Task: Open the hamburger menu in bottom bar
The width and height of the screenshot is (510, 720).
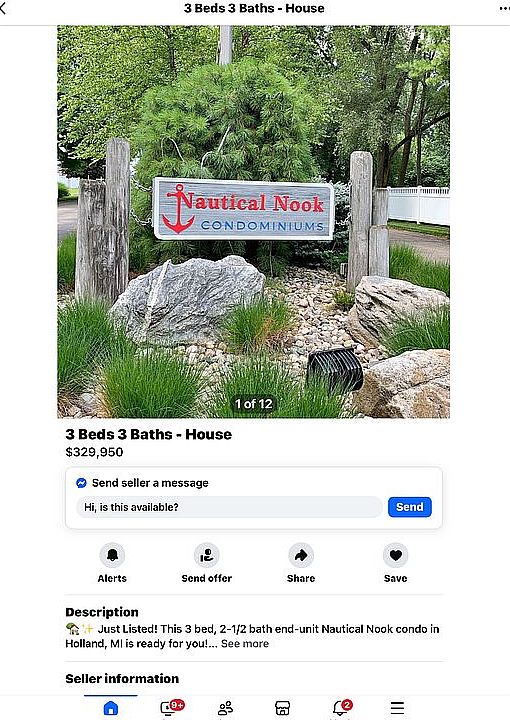Action: point(398,708)
